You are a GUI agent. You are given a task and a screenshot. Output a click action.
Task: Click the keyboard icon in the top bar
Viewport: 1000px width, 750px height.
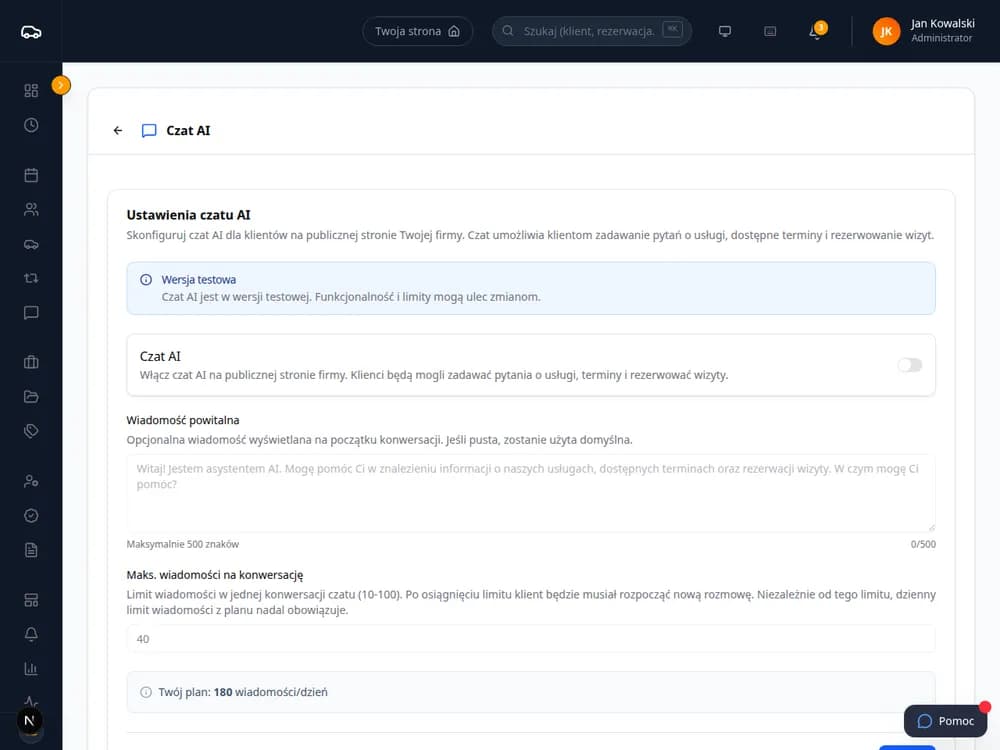point(770,31)
